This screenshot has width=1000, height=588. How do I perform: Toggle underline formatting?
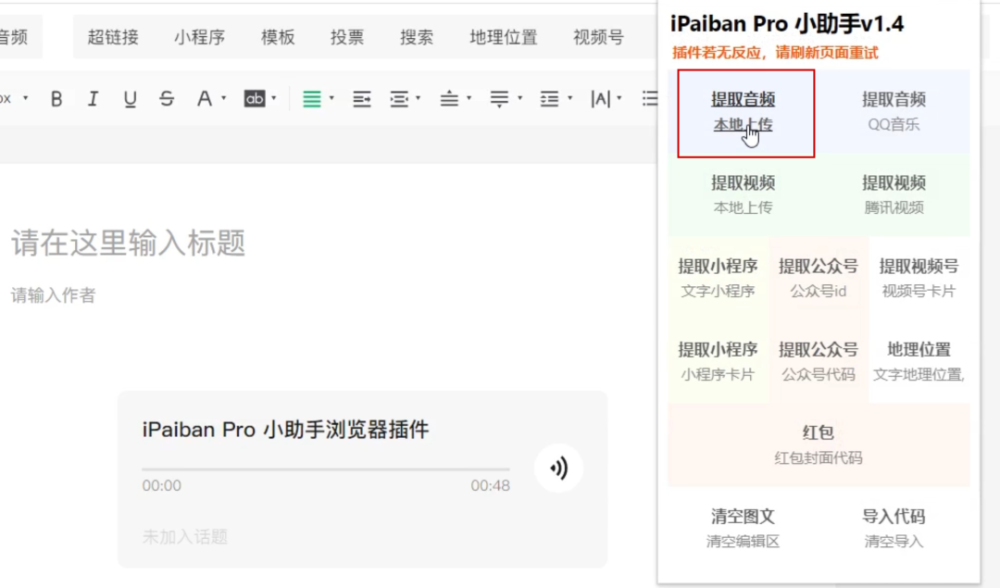tap(130, 99)
